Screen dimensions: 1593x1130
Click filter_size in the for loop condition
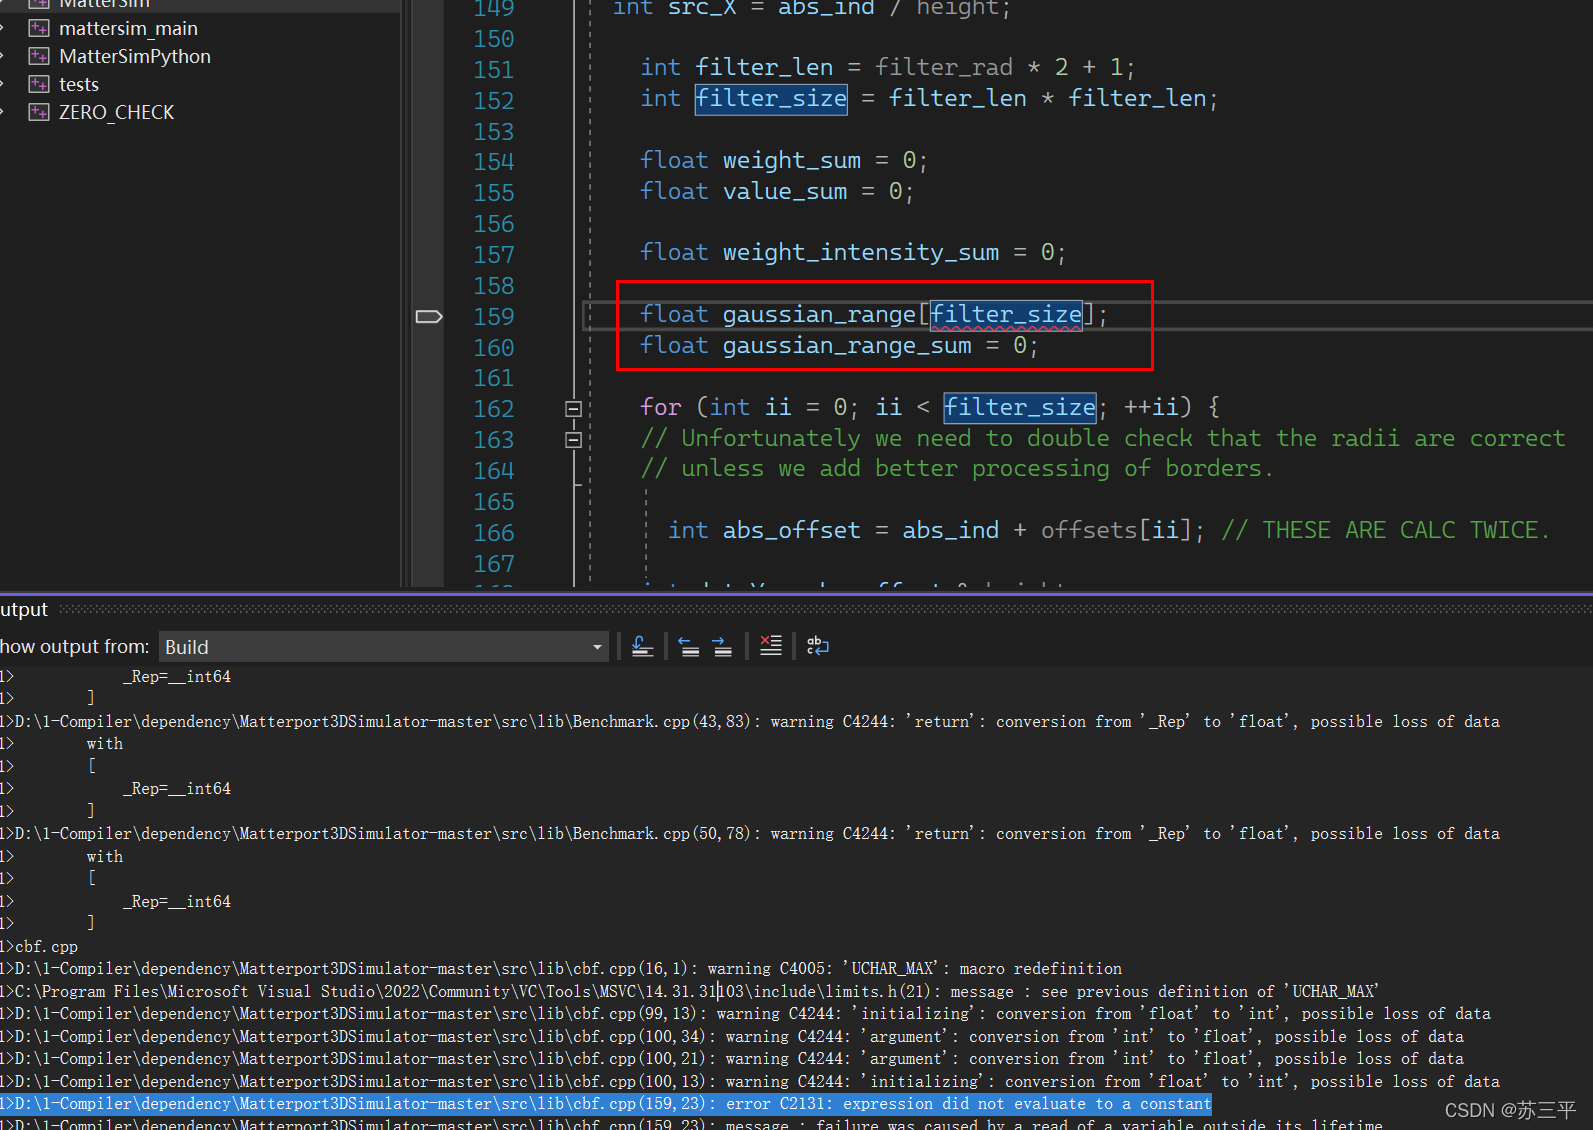(x=1020, y=407)
